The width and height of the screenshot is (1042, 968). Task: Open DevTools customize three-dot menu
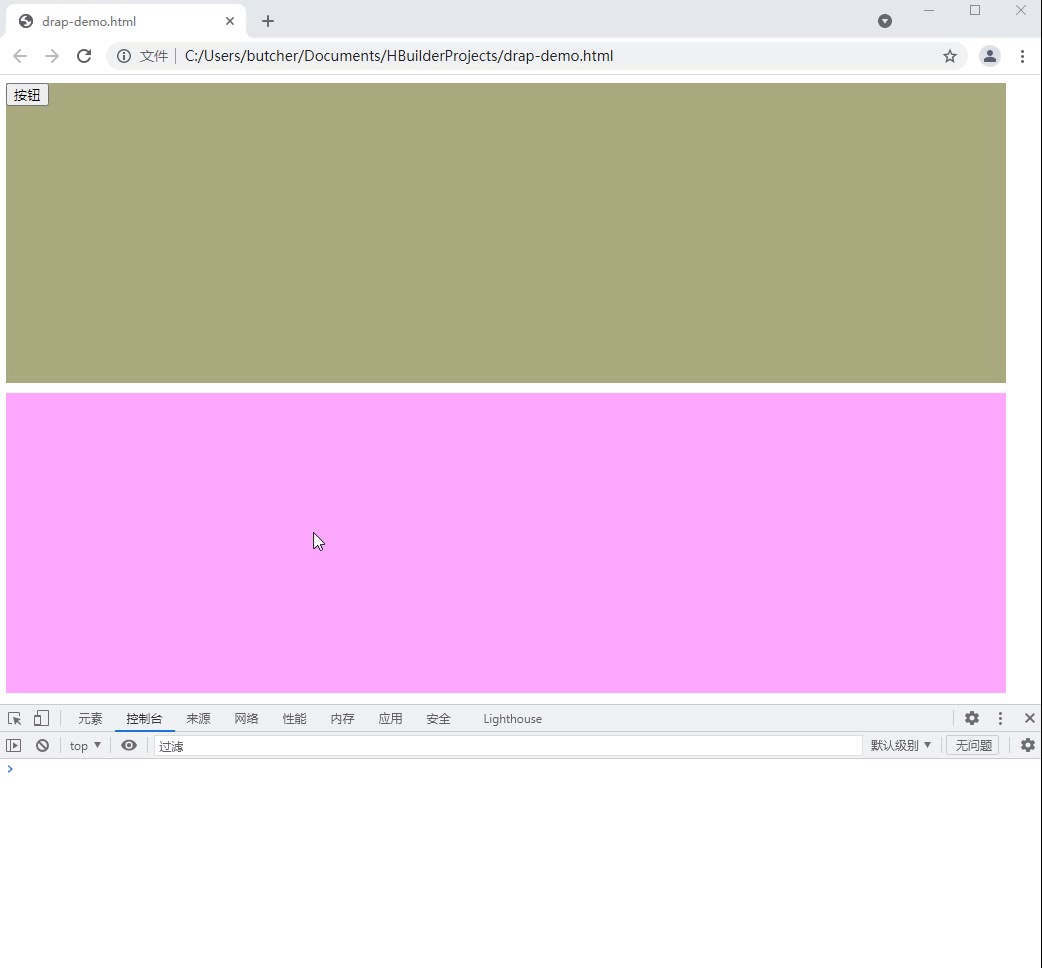click(1000, 718)
